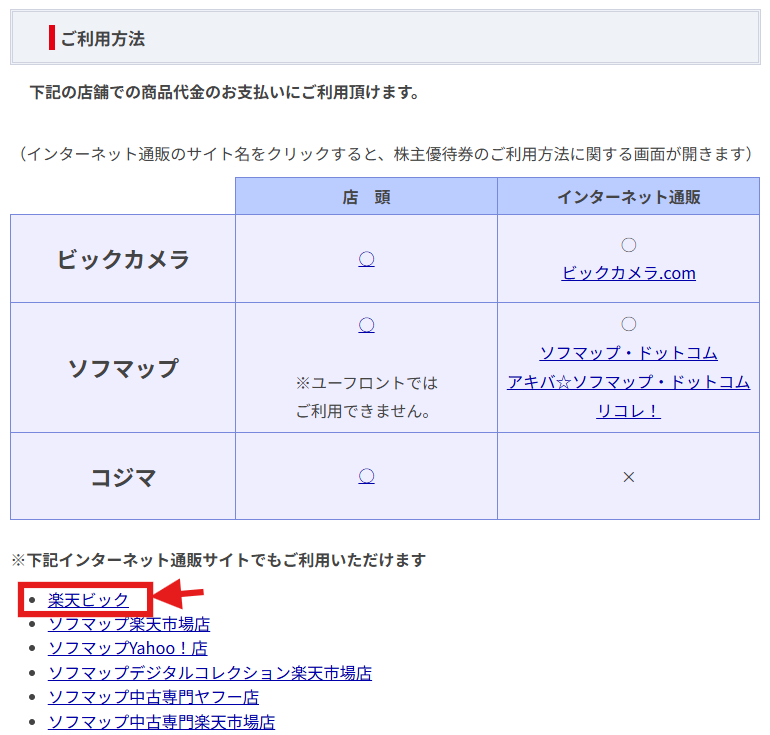Open the ビックカメラ.com link
The image size is (770, 735).
[629, 273]
